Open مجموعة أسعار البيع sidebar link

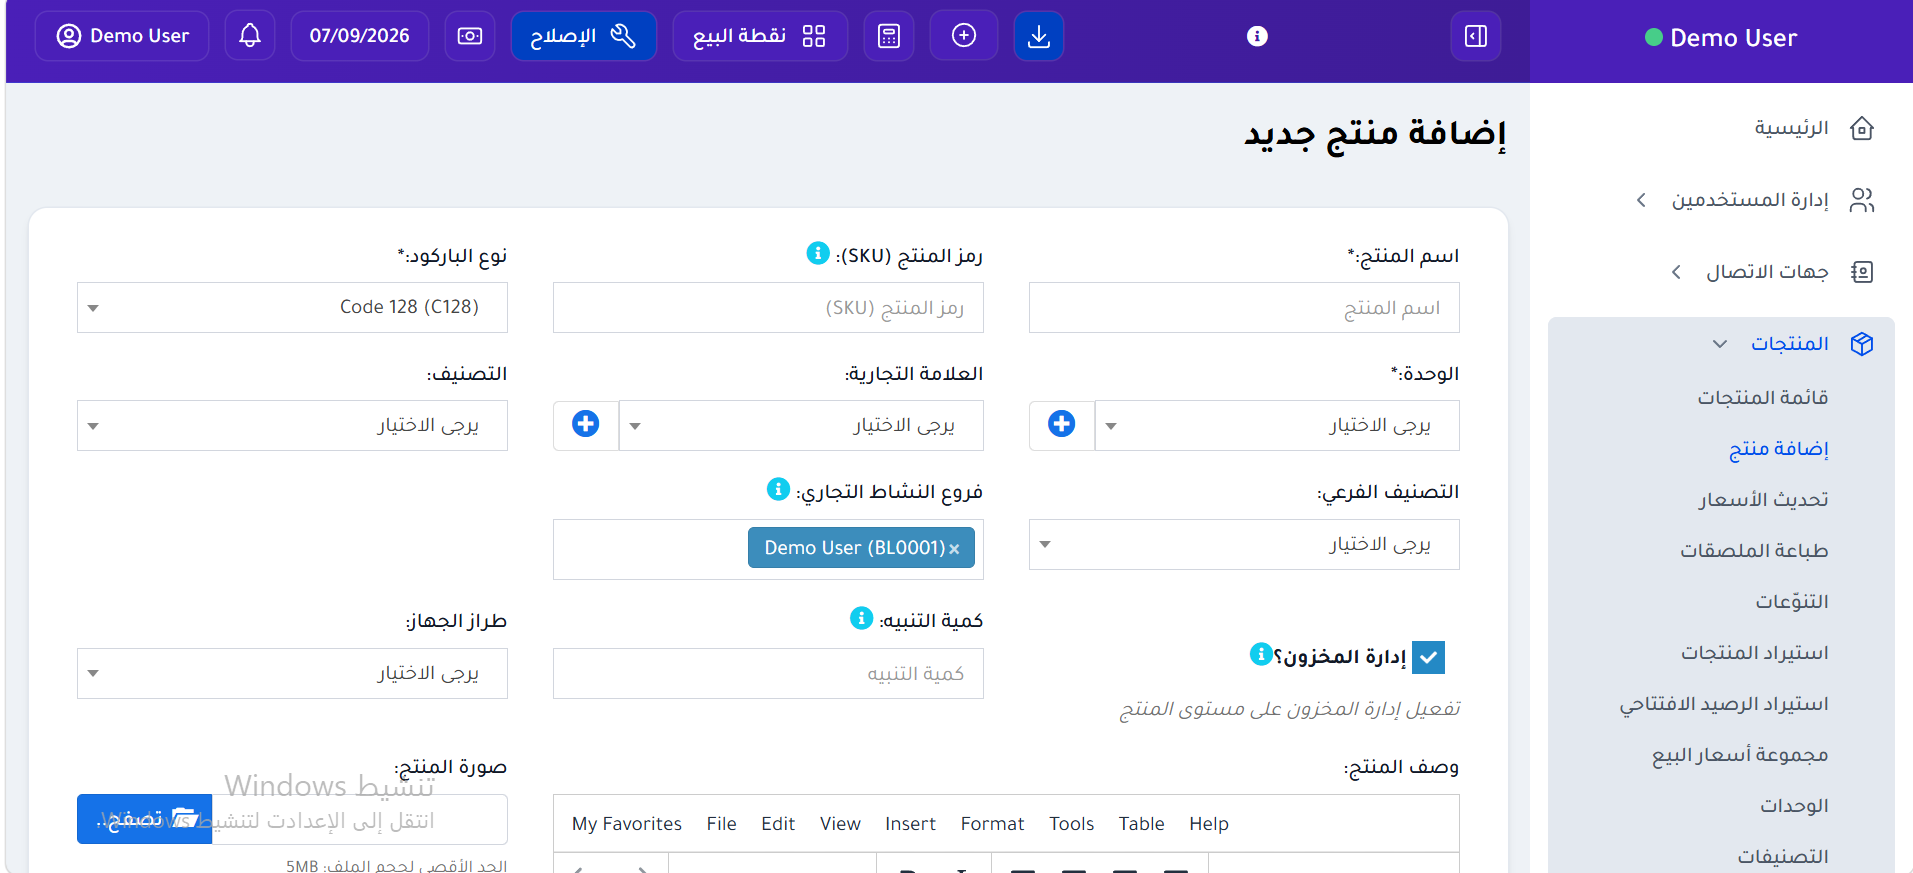click(x=1740, y=754)
